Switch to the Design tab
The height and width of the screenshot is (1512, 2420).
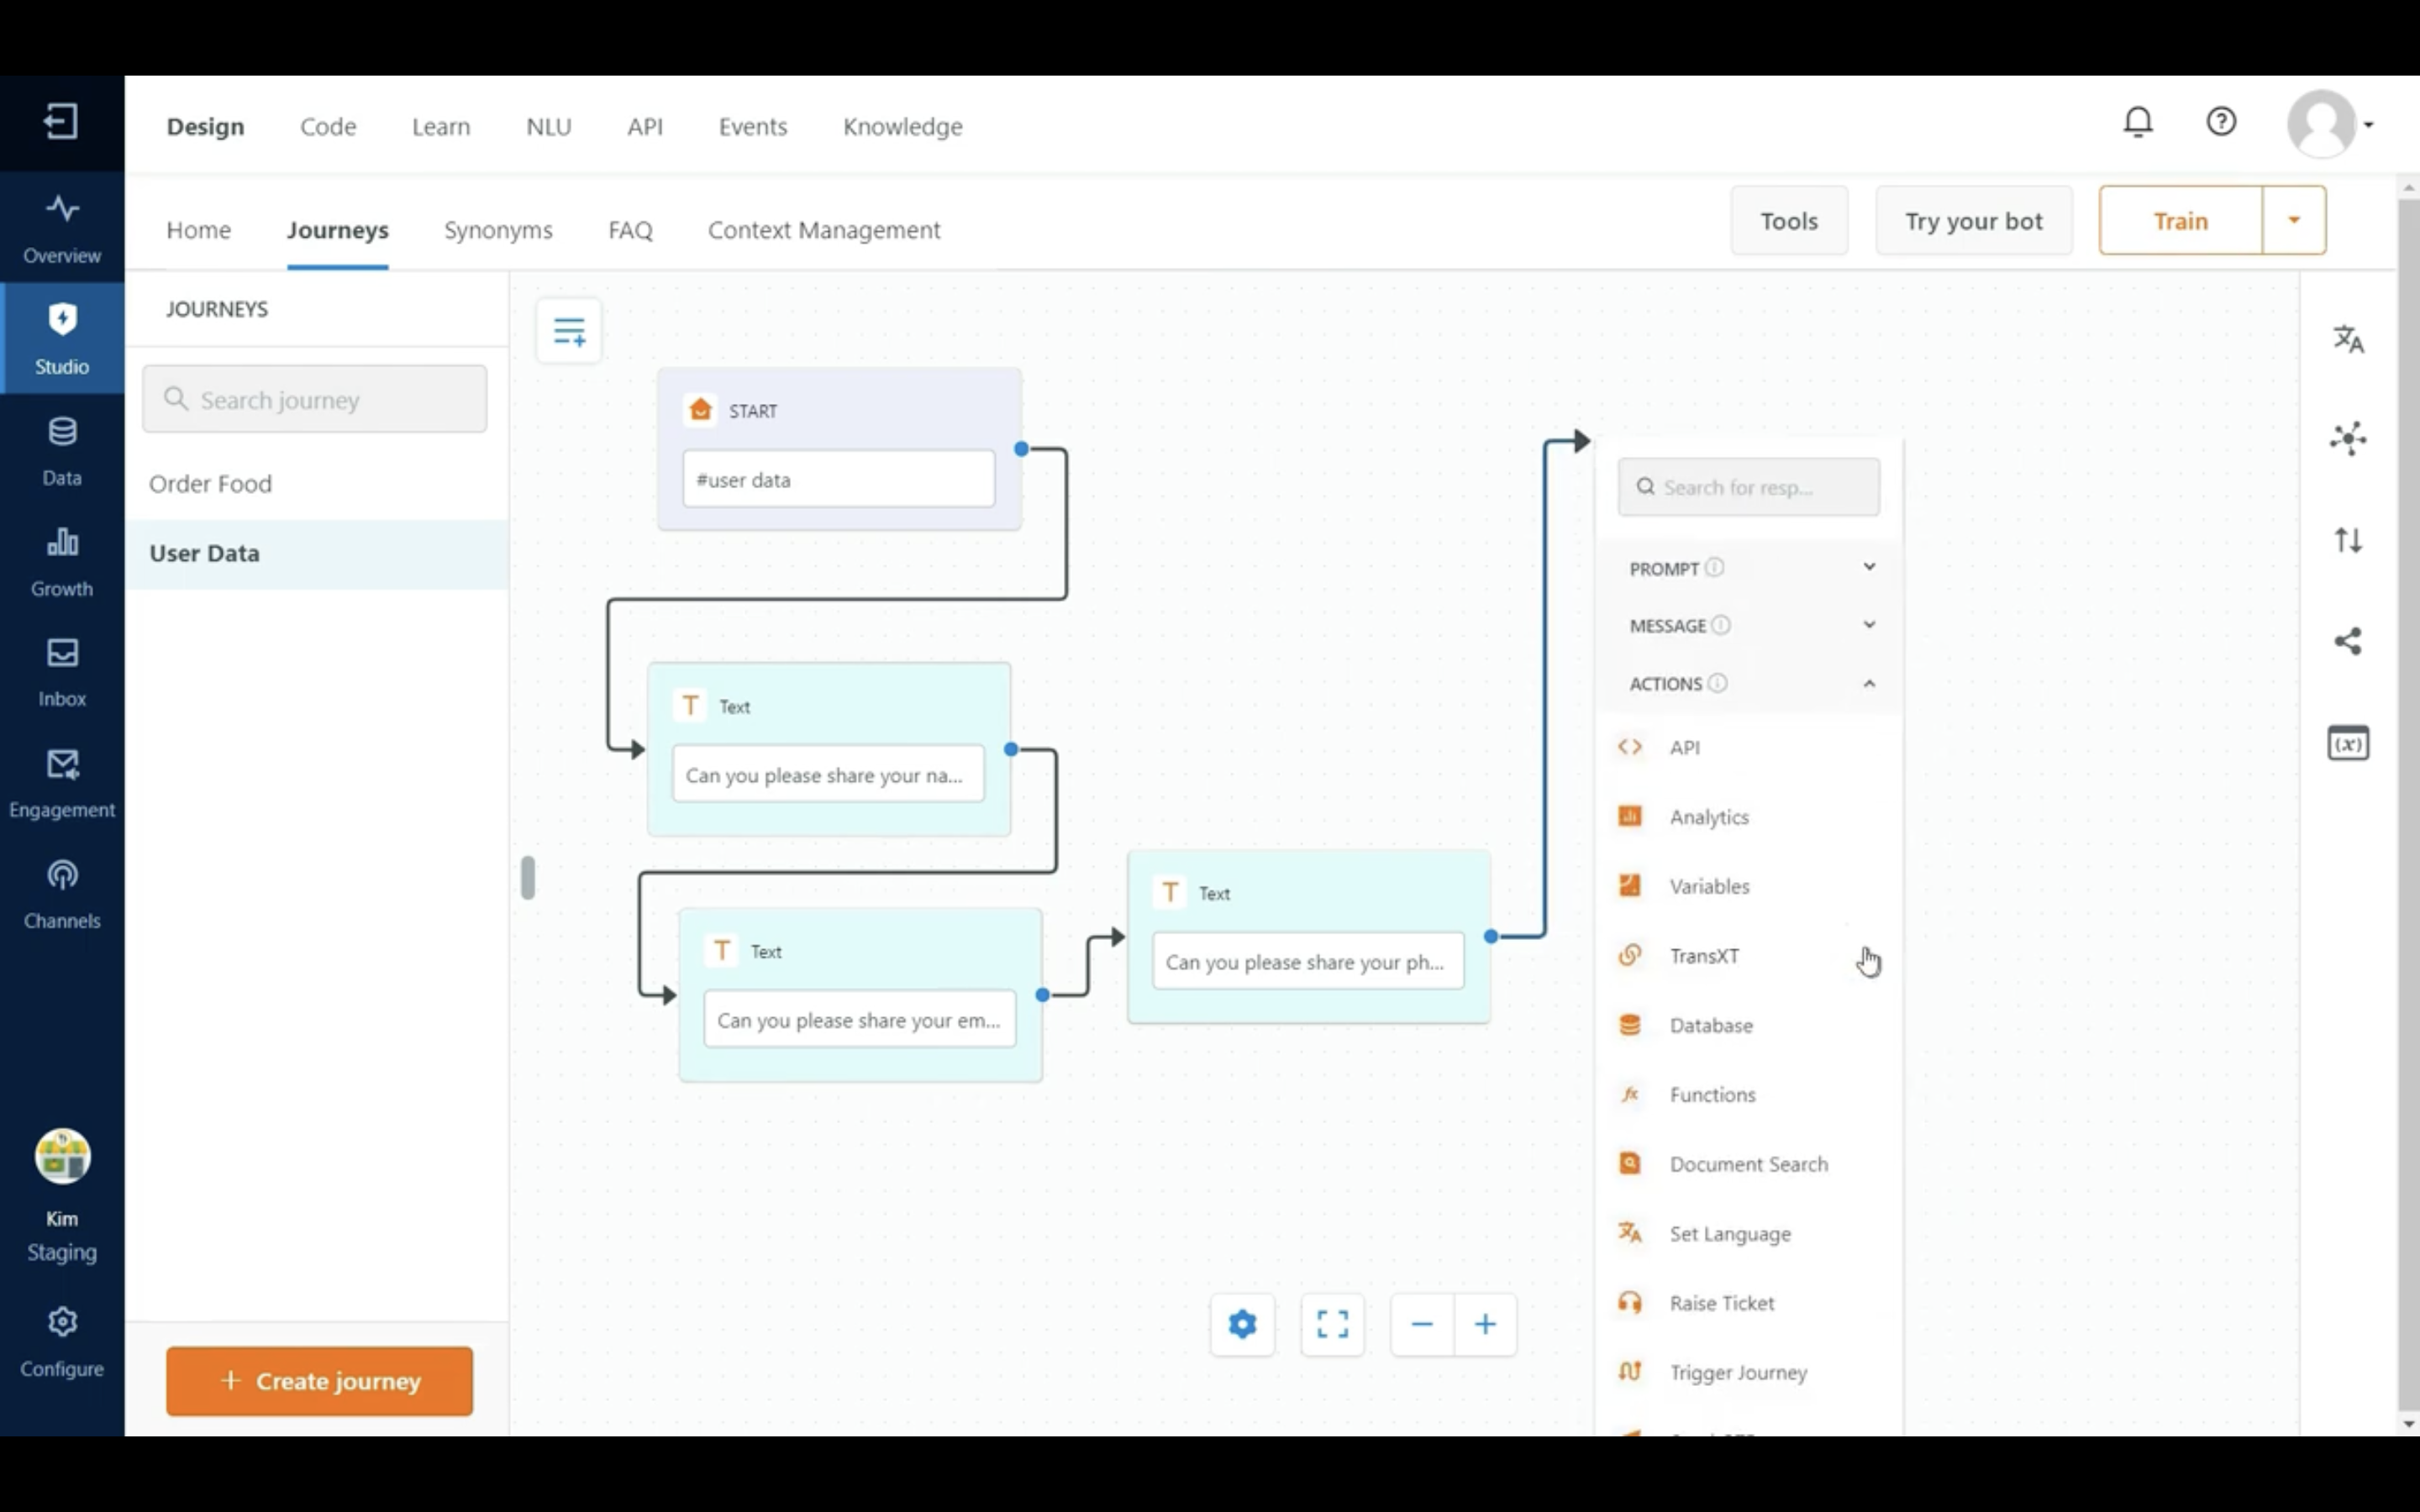tap(205, 127)
